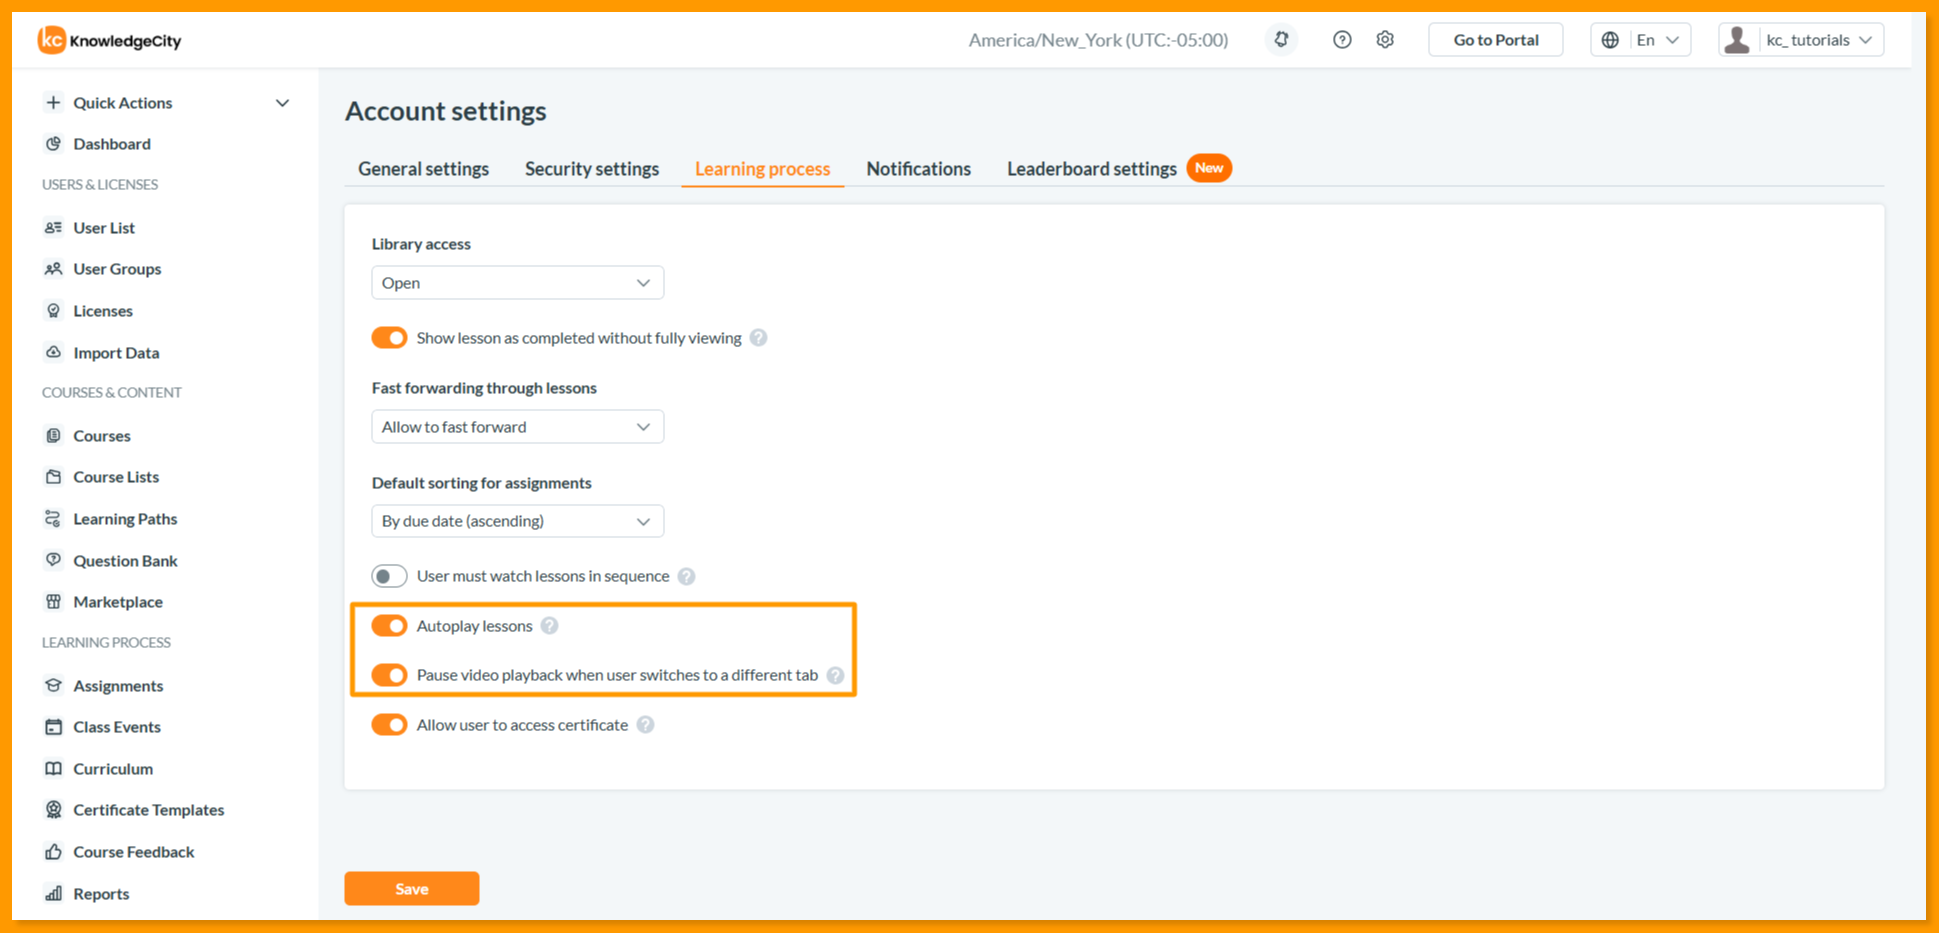Viewport: 1939px width, 933px height.
Task: Expand the Quick Actions chevron
Action: [x=282, y=102]
